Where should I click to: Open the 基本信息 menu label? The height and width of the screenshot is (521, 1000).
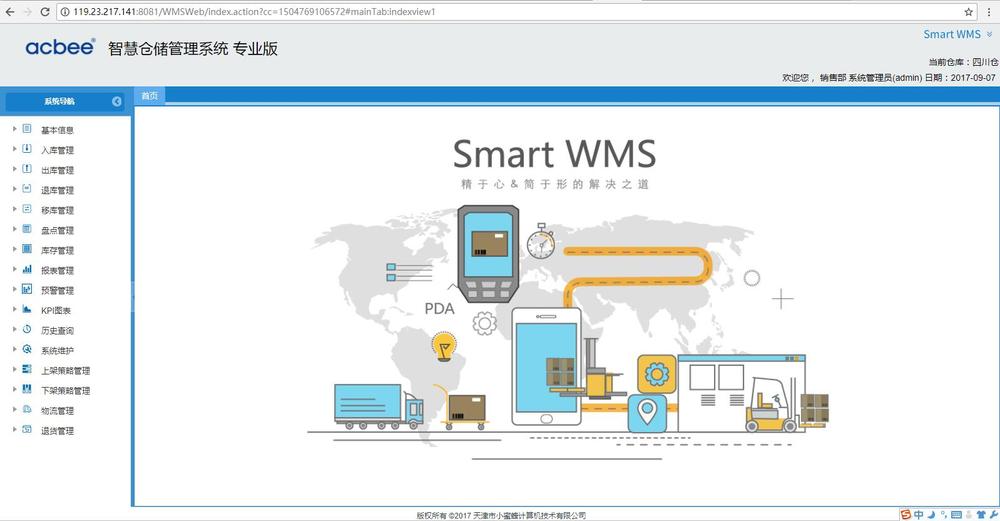click(x=57, y=130)
